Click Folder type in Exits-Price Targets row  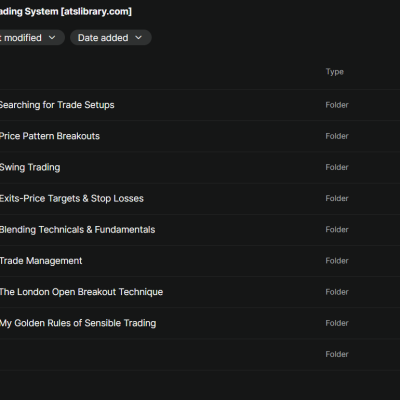click(x=337, y=198)
